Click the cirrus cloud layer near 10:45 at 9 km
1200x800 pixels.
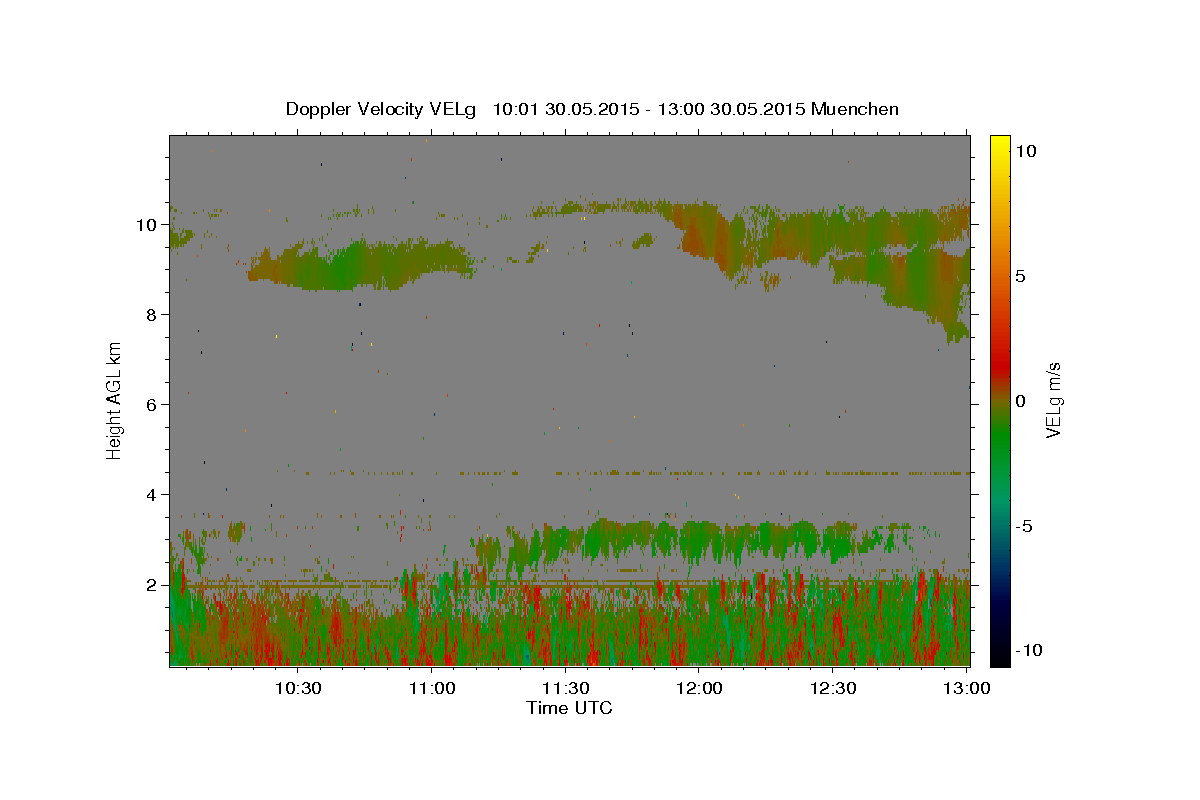coord(360,265)
